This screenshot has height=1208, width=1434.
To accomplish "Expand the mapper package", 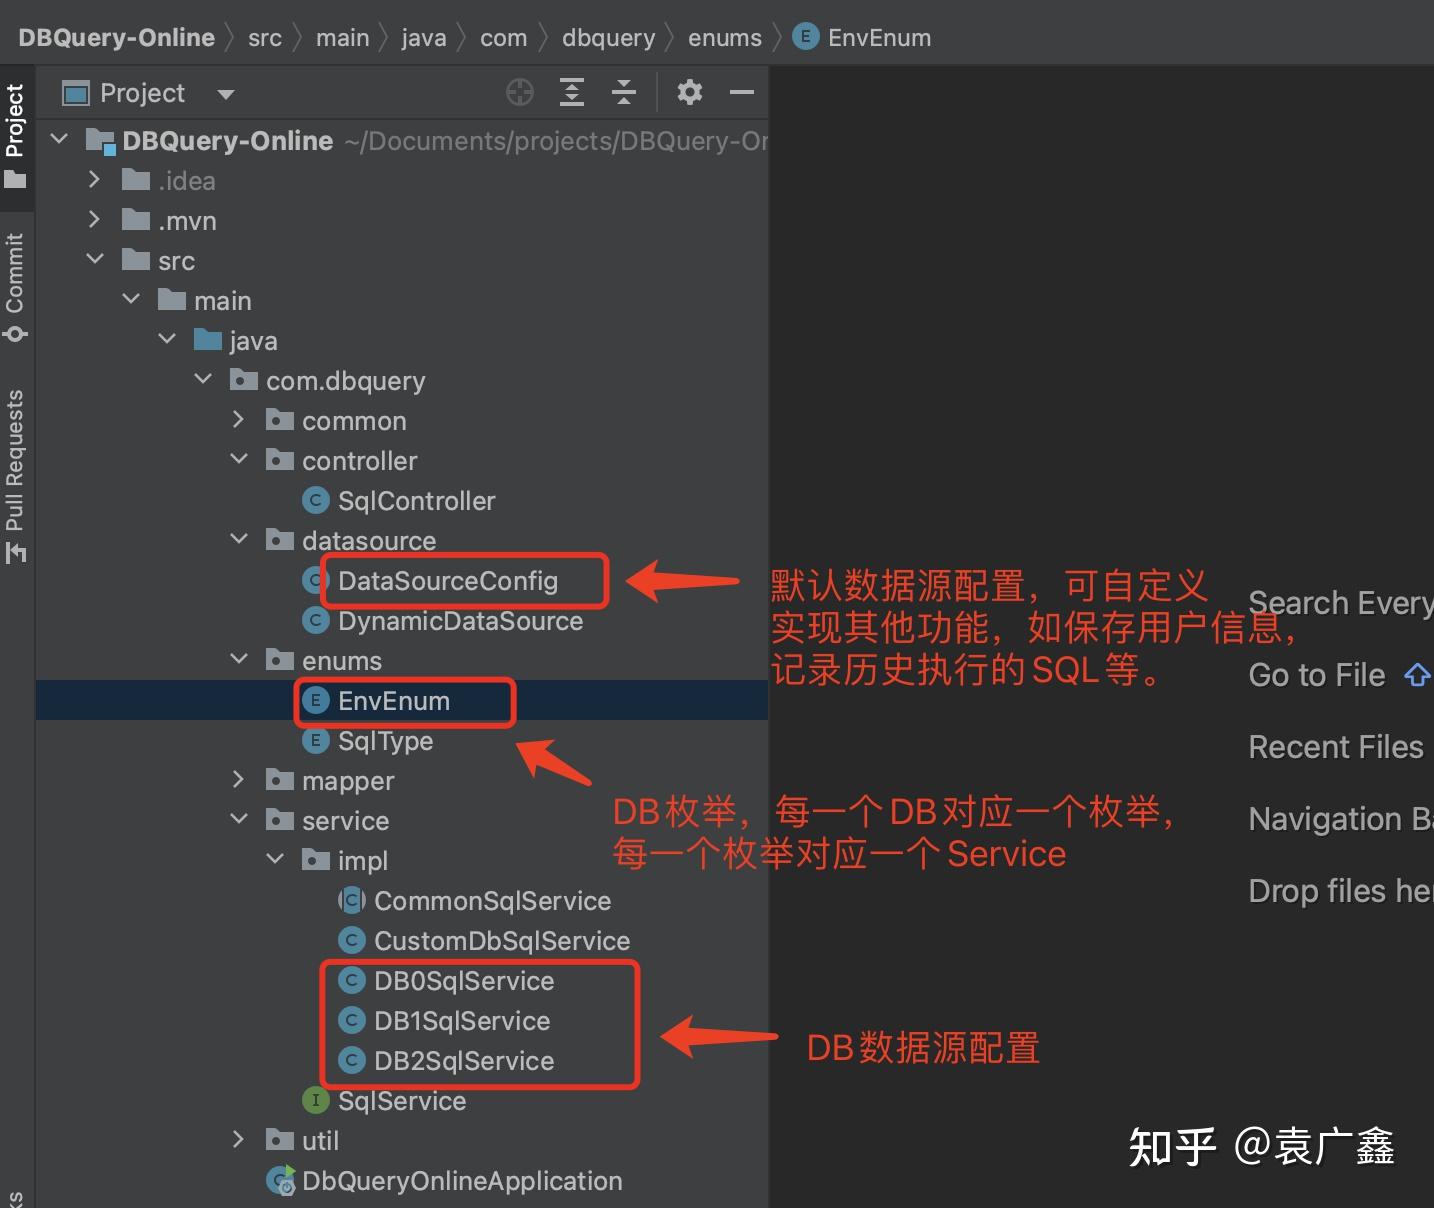I will [238, 780].
